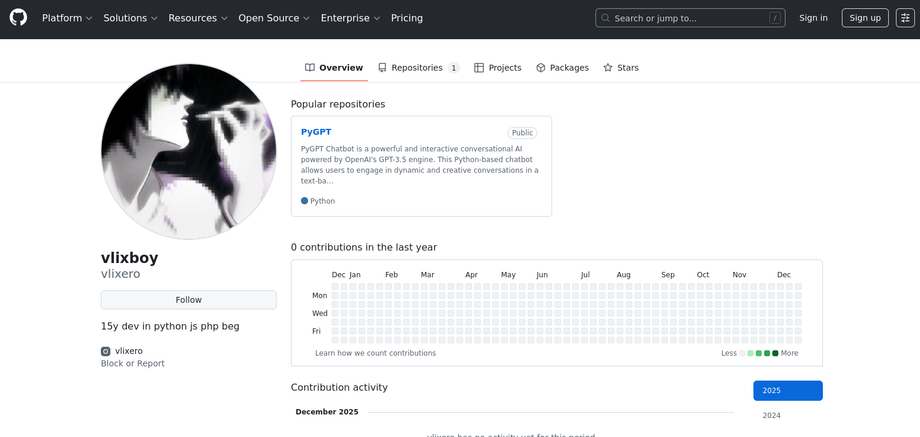
Task: Click the bio text 15y dev in python
Action: 170,326
